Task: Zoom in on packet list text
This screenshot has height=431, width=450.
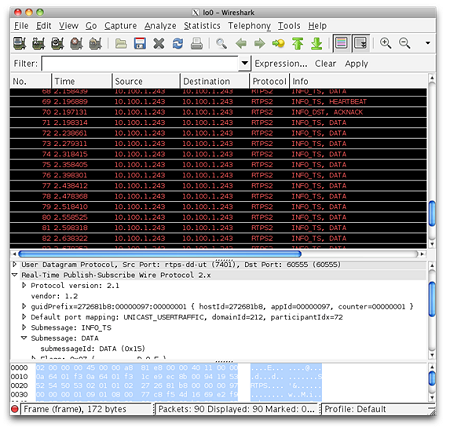Action: pyautogui.click(x=385, y=43)
